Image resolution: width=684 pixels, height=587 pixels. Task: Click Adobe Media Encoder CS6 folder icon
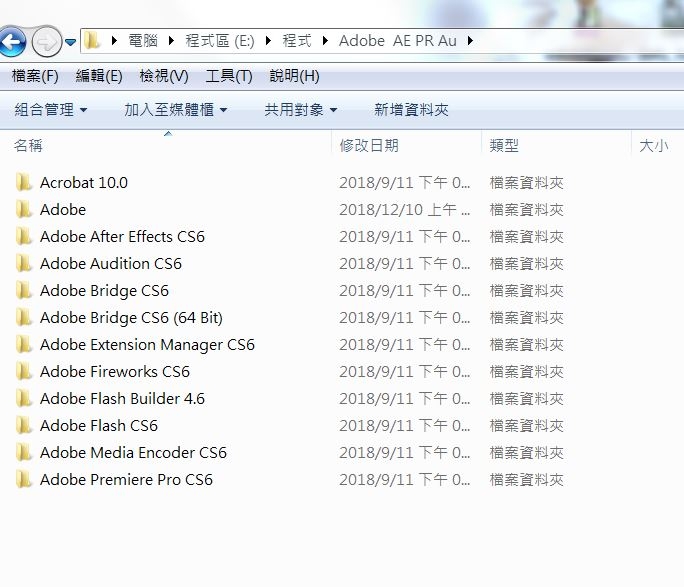point(24,453)
